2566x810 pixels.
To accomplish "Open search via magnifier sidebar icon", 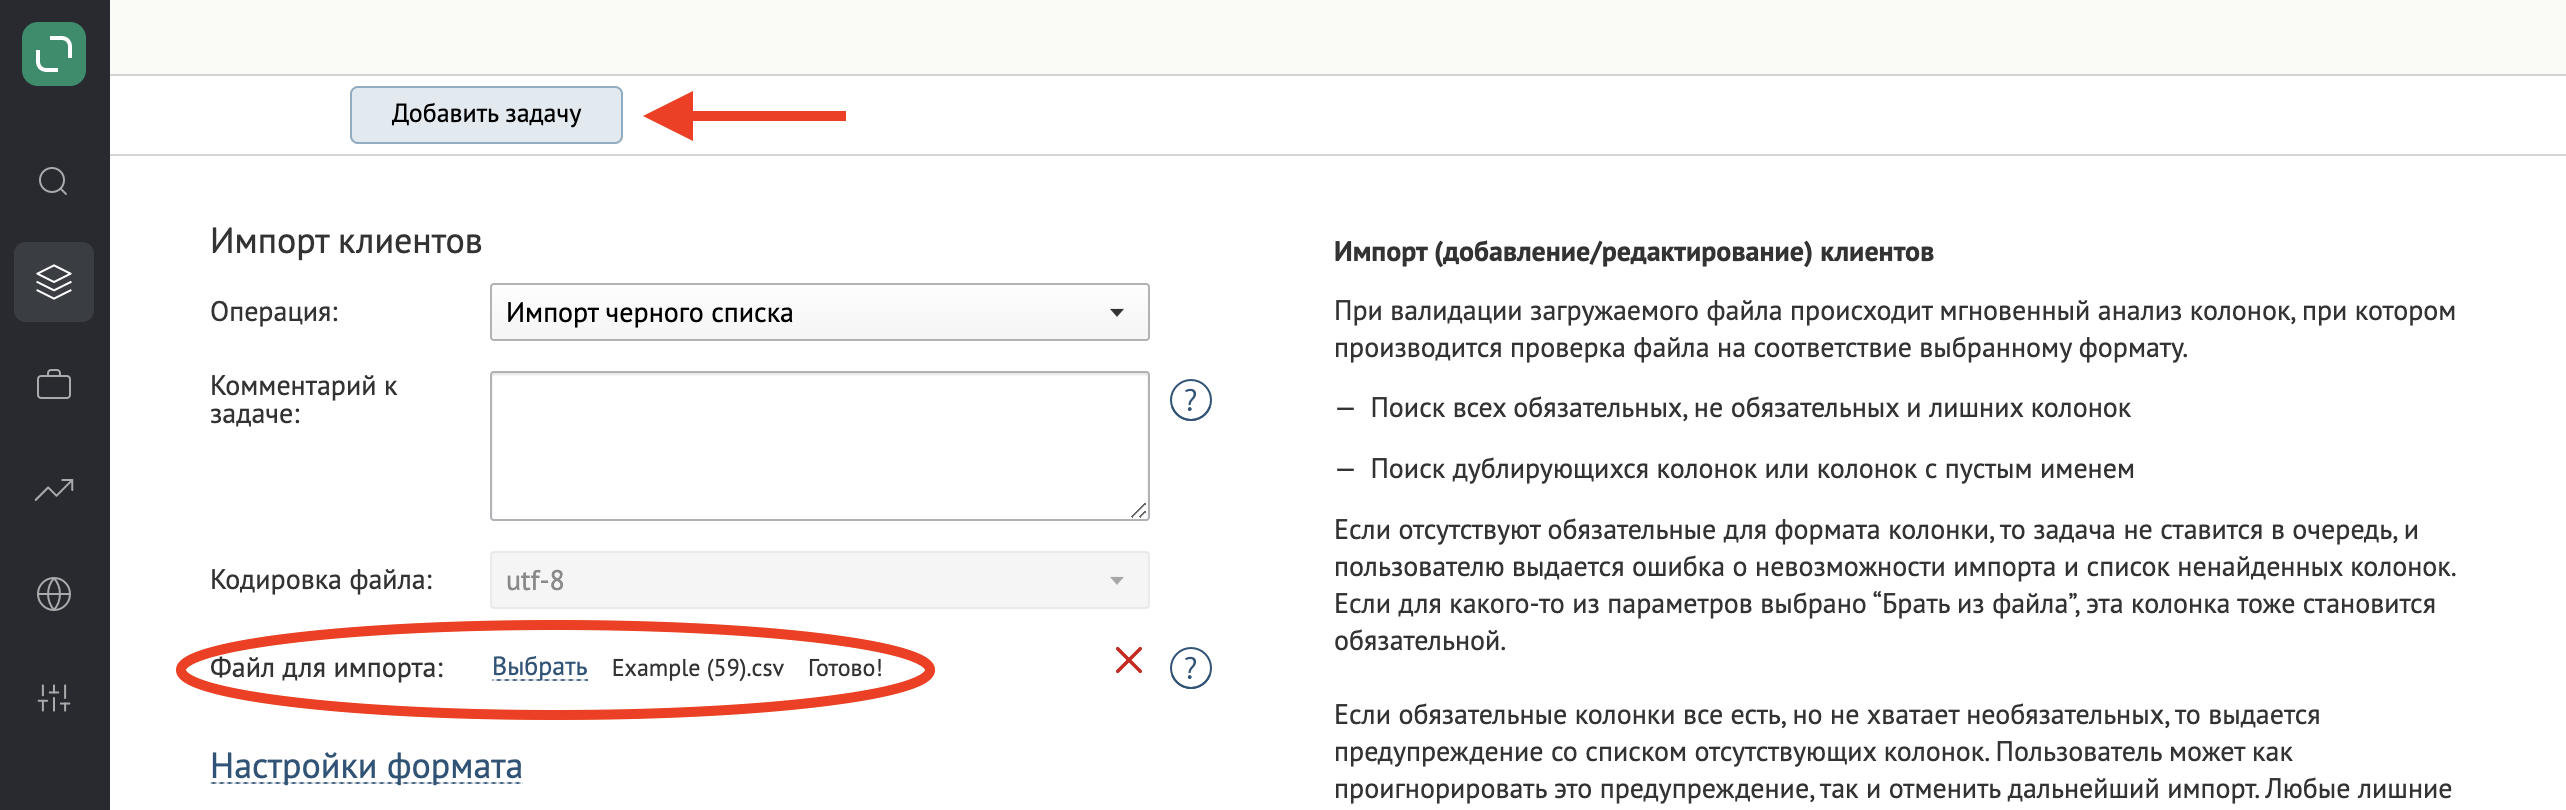I will [54, 181].
